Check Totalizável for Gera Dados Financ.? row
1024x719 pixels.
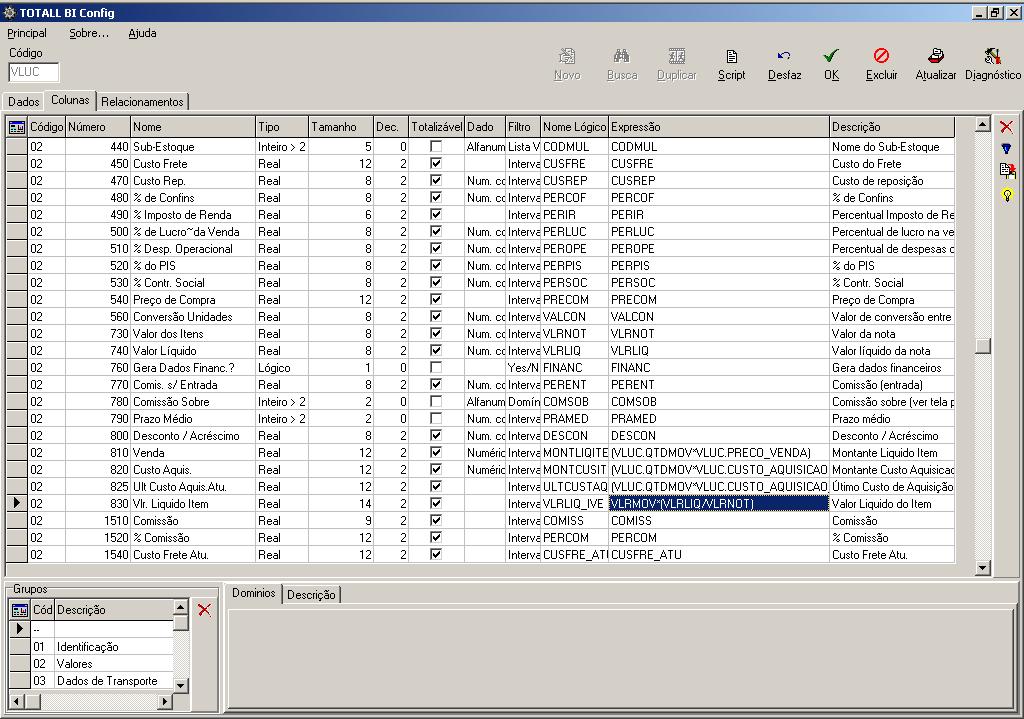click(436, 367)
